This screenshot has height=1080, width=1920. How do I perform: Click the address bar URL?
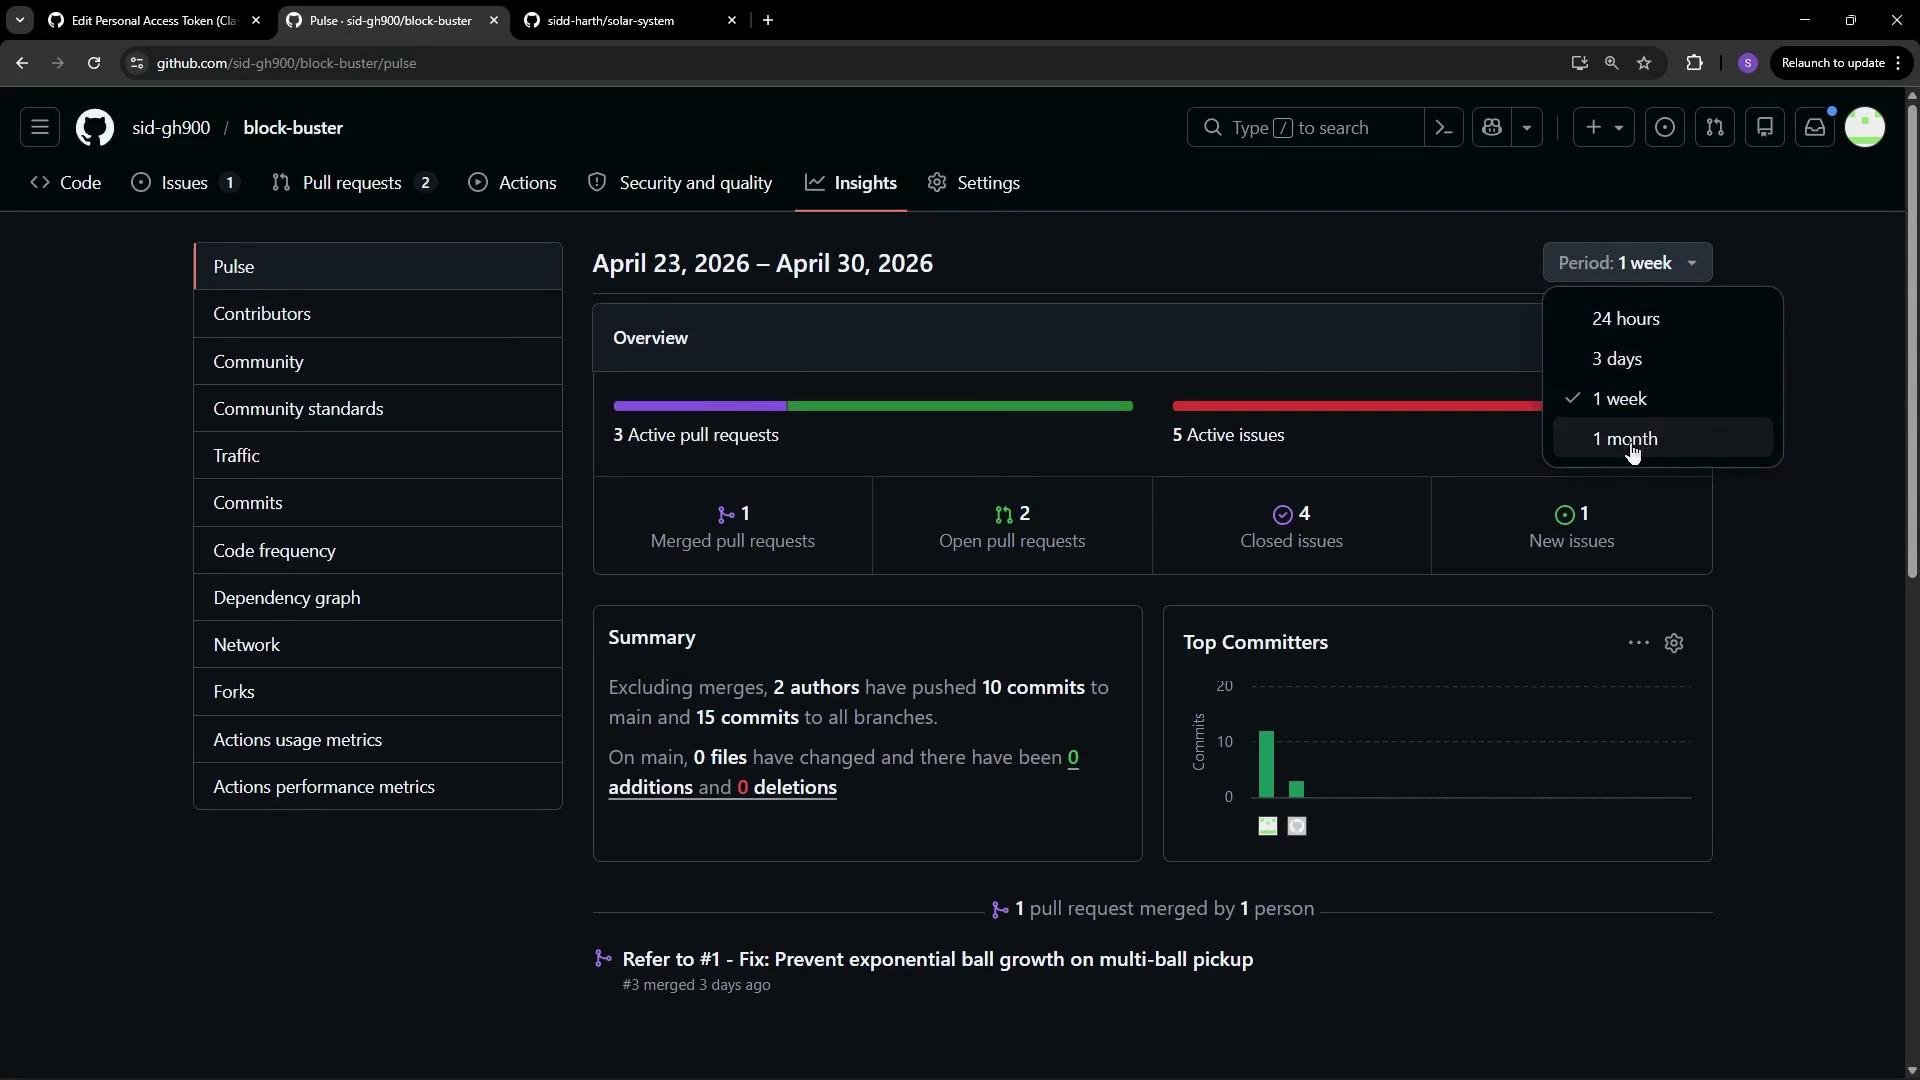point(286,63)
